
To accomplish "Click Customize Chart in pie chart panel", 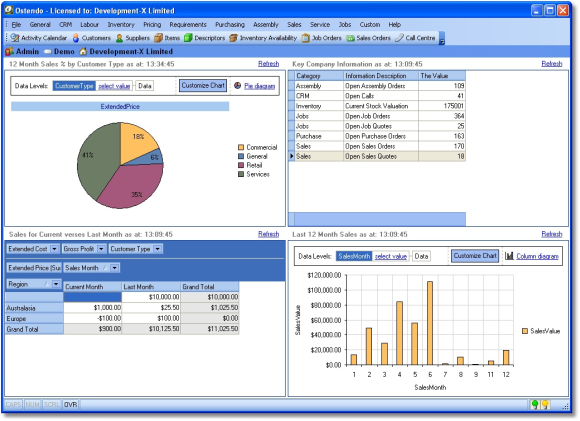I will point(203,85).
